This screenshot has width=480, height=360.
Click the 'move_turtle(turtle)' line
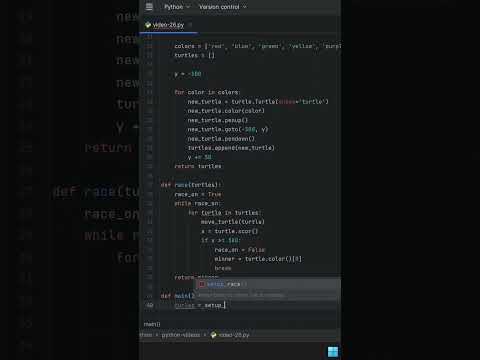233,222
